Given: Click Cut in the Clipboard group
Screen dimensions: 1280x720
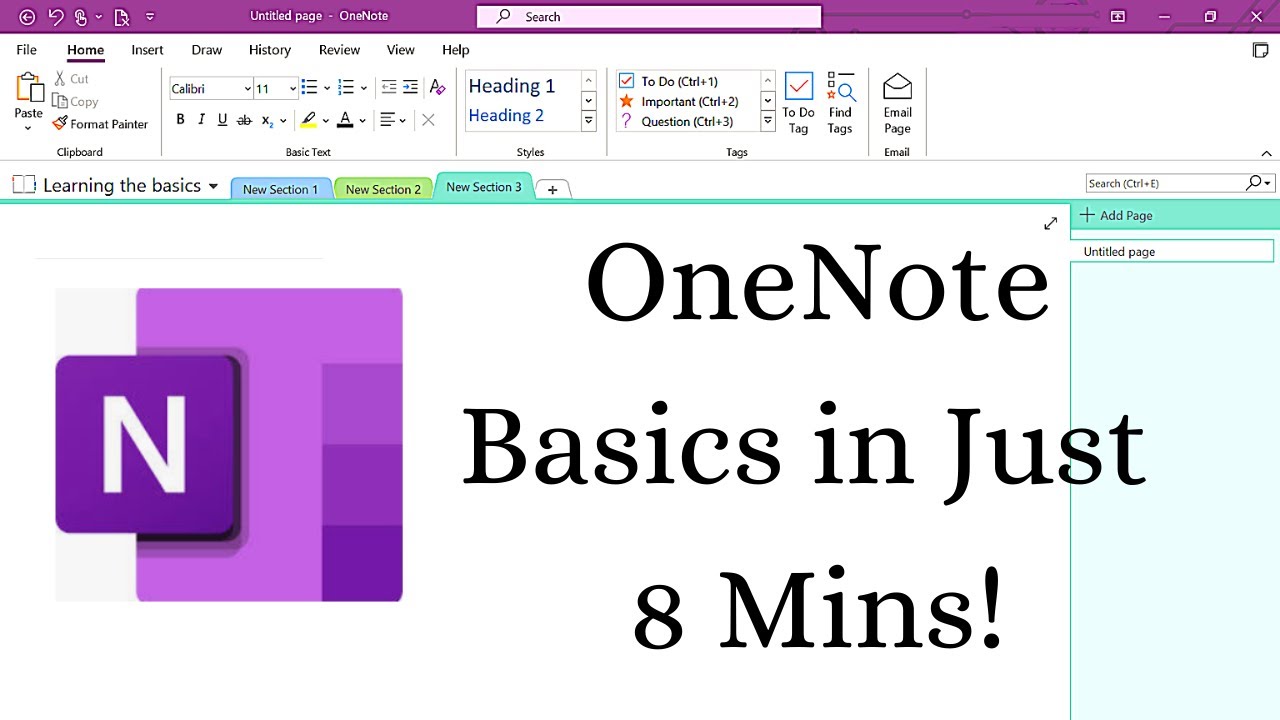Looking at the screenshot, I should click(72, 79).
